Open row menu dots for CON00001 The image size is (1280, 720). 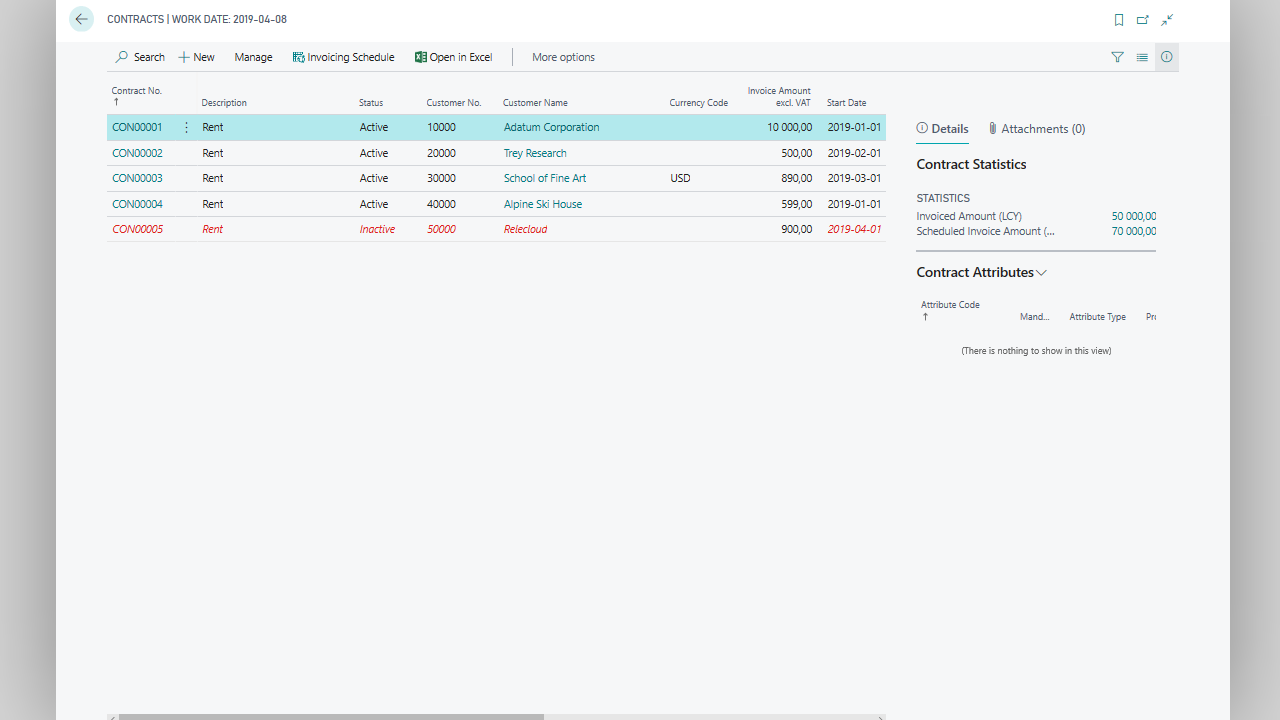click(186, 128)
